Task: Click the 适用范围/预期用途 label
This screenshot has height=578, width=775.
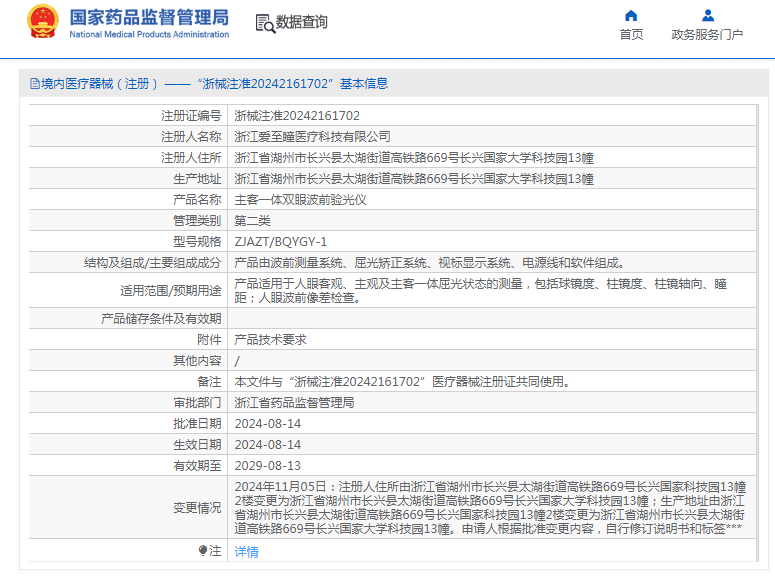Action: 171,291
